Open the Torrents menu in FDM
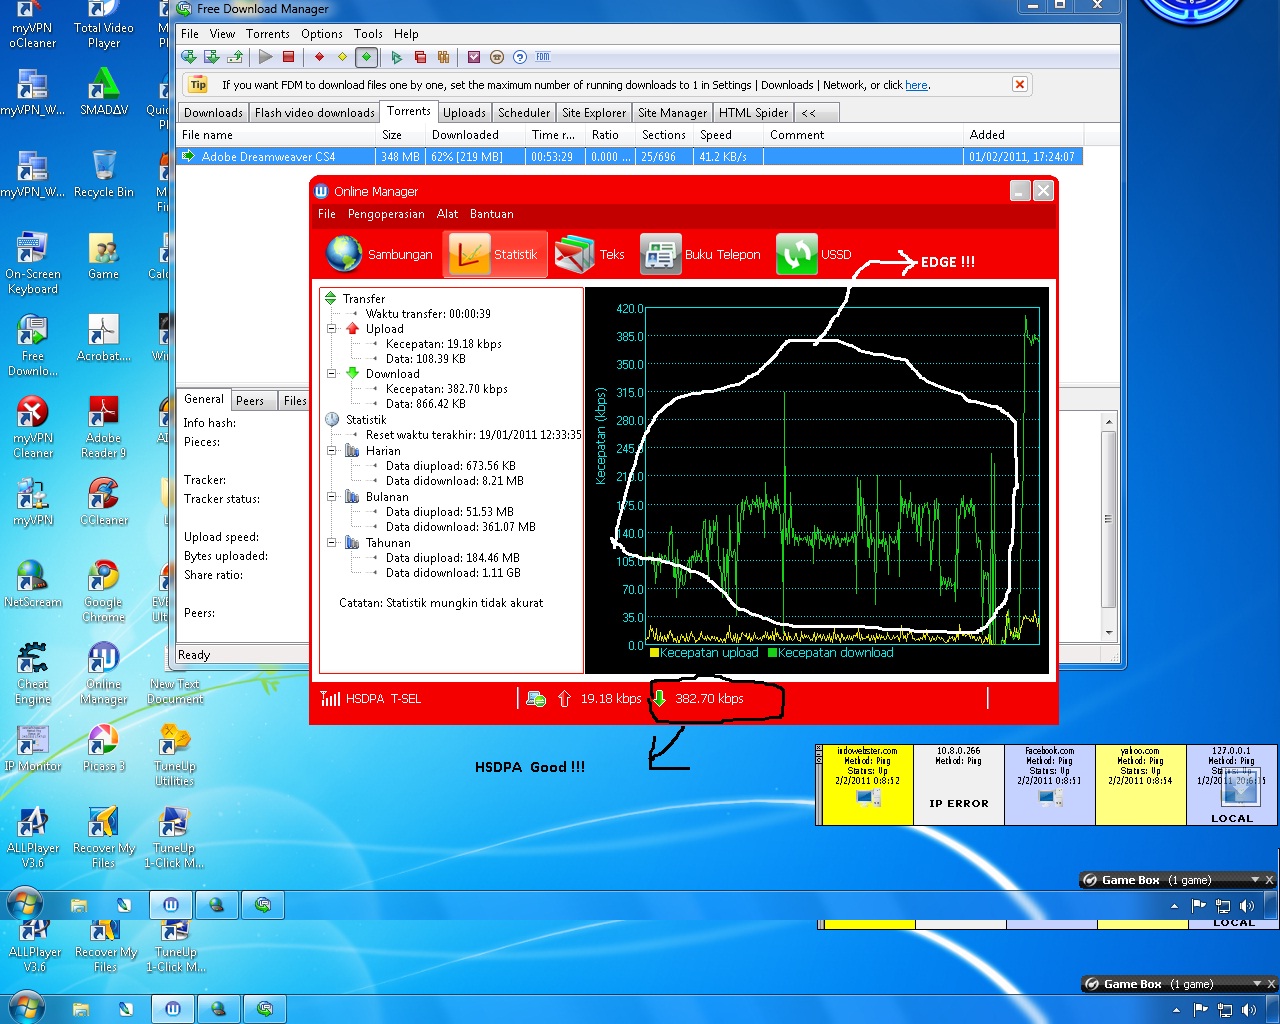The height and width of the screenshot is (1024, 1280). point(267,33)
